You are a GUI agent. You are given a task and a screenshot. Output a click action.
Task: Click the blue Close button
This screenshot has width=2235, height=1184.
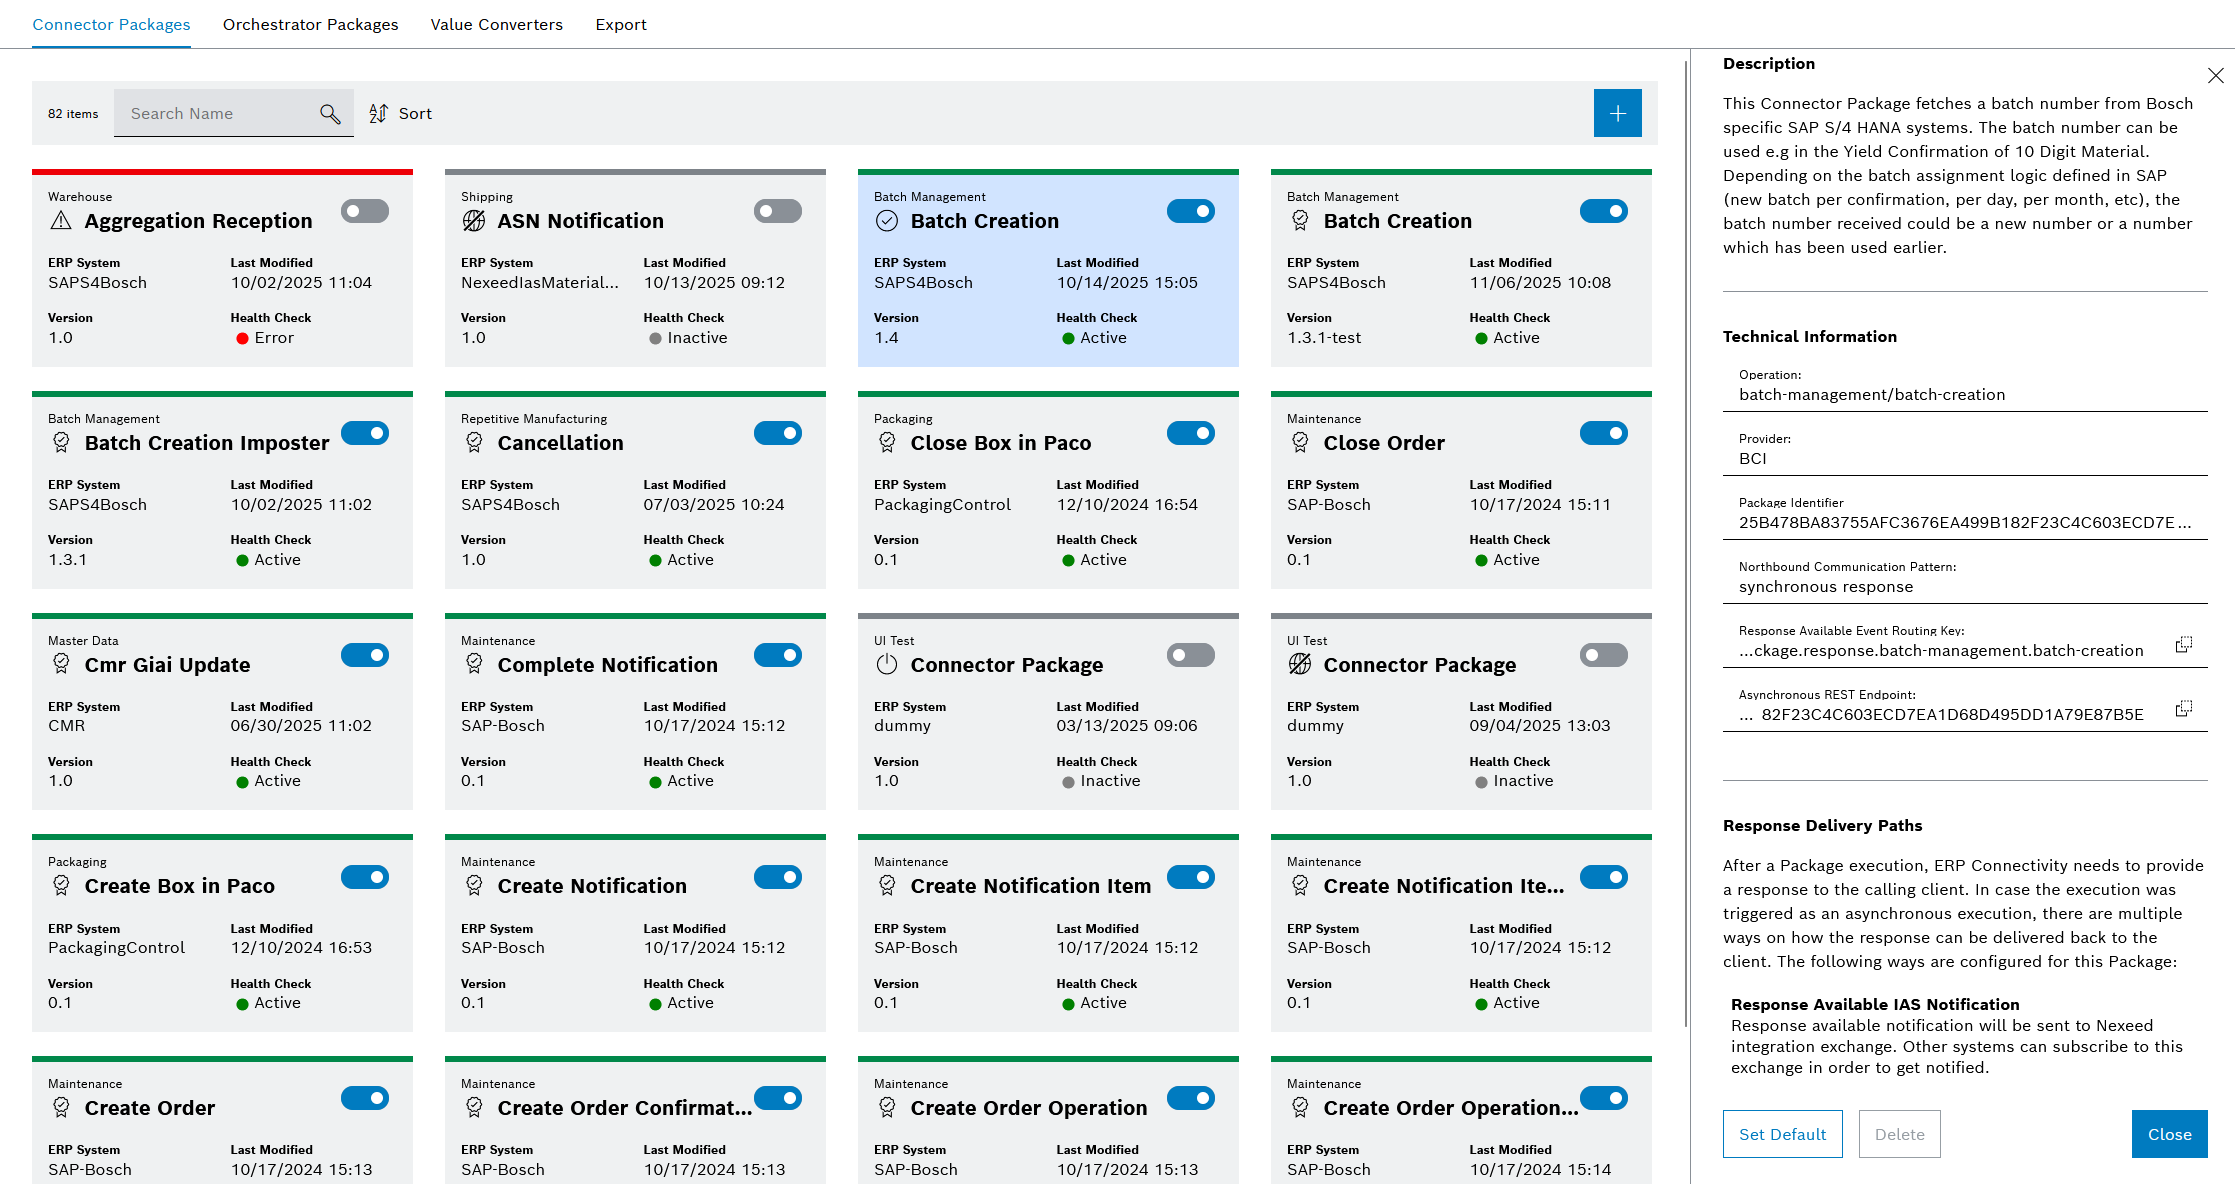[2169, 1134]
